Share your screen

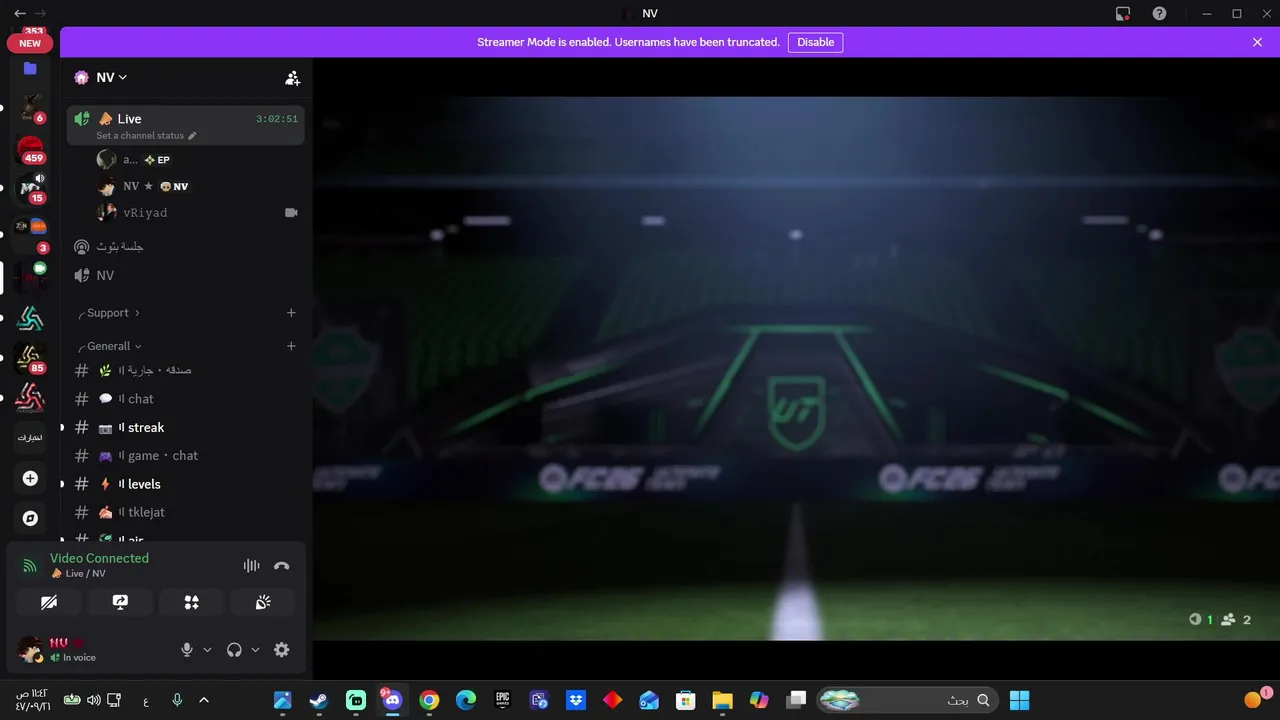pos(120,602)
